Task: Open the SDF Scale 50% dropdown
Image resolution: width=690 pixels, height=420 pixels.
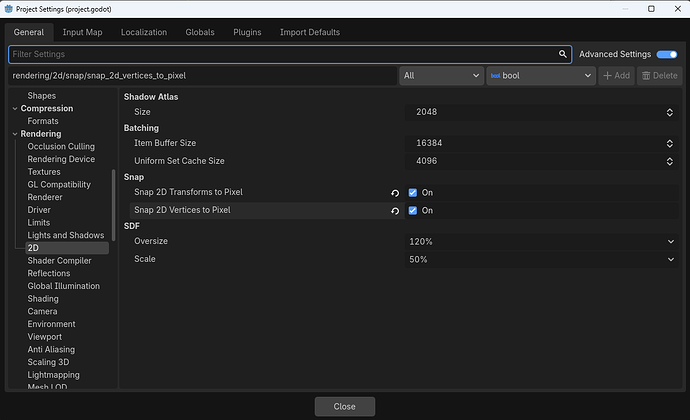Action: [x=541, y=259]
